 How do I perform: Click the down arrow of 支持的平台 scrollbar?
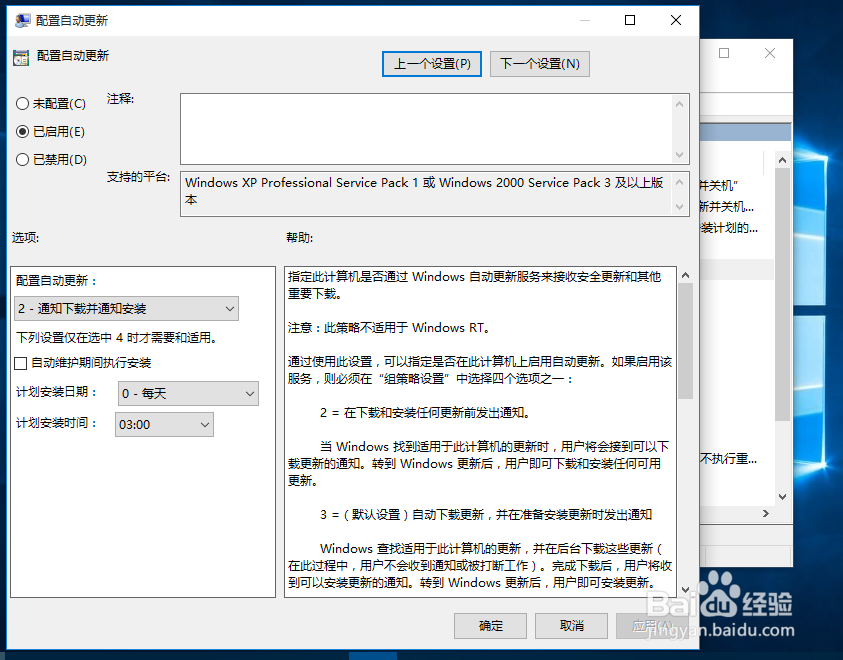point(680,206)
